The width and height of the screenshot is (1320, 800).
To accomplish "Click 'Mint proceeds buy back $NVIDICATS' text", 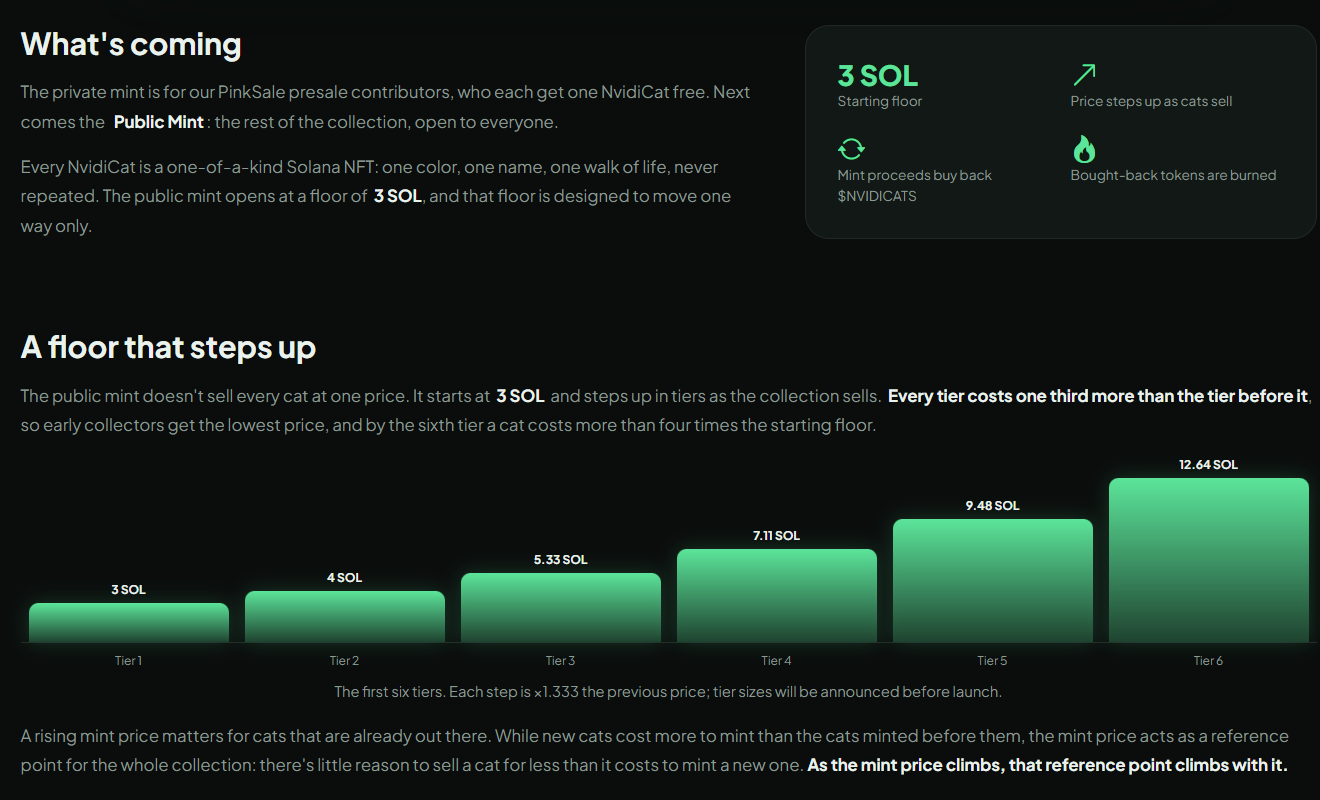I will click(915, 185).
